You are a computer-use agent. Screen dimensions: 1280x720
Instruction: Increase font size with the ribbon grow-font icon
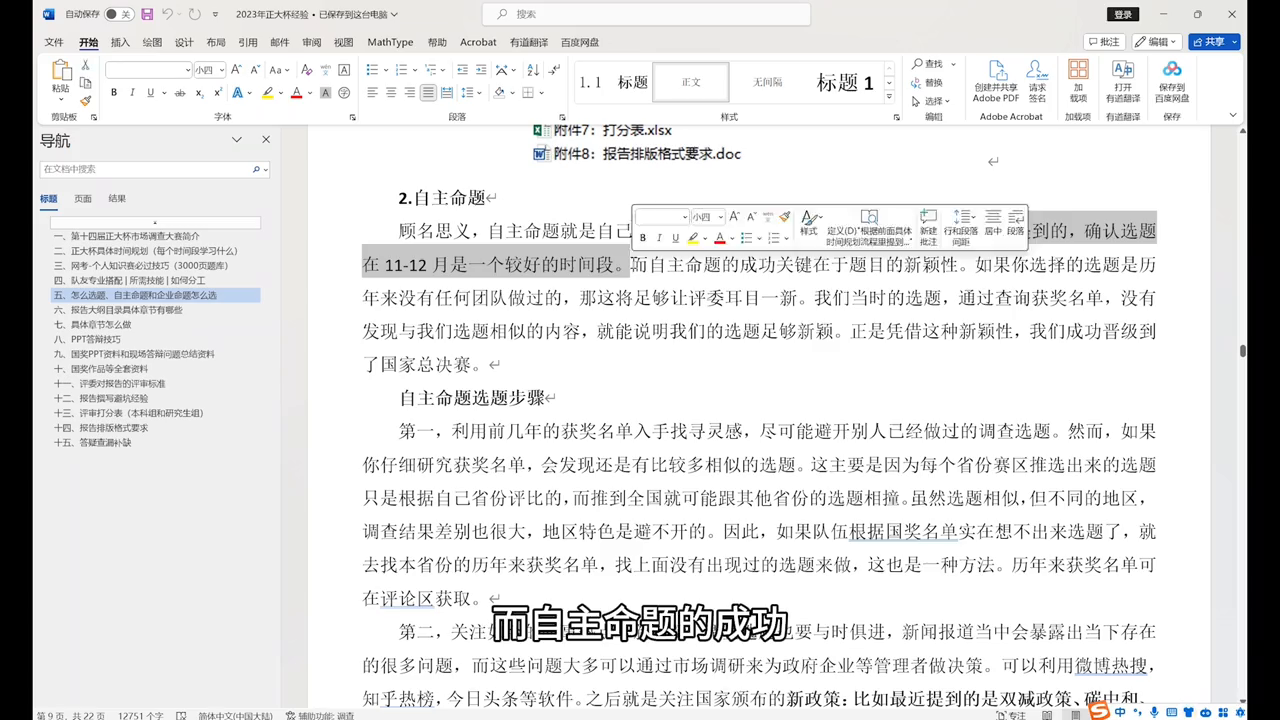tap(237, 70)
